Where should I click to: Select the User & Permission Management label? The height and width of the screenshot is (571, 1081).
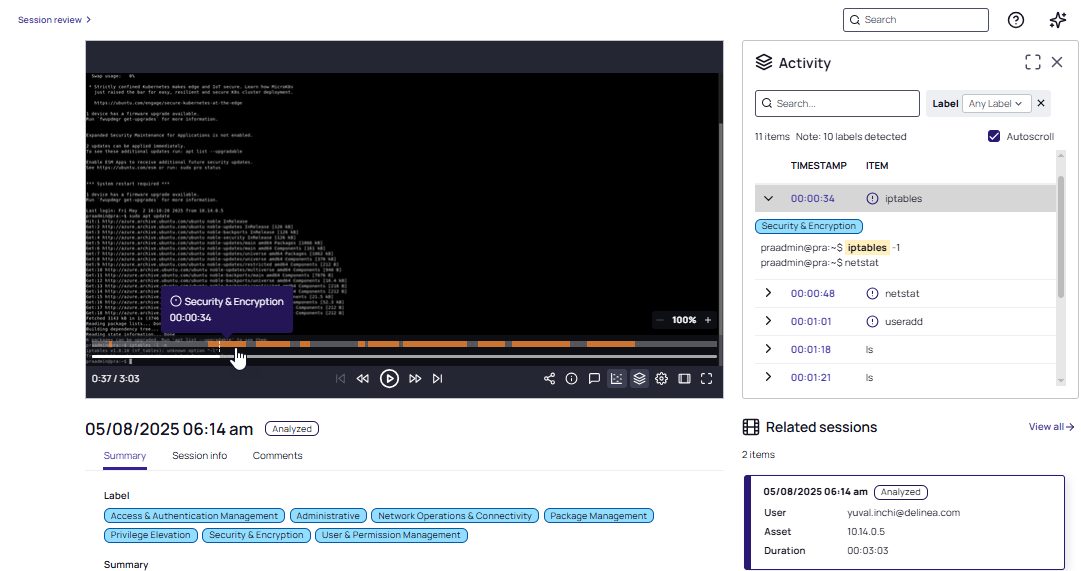pyautogui.click(x=391, y=535)
